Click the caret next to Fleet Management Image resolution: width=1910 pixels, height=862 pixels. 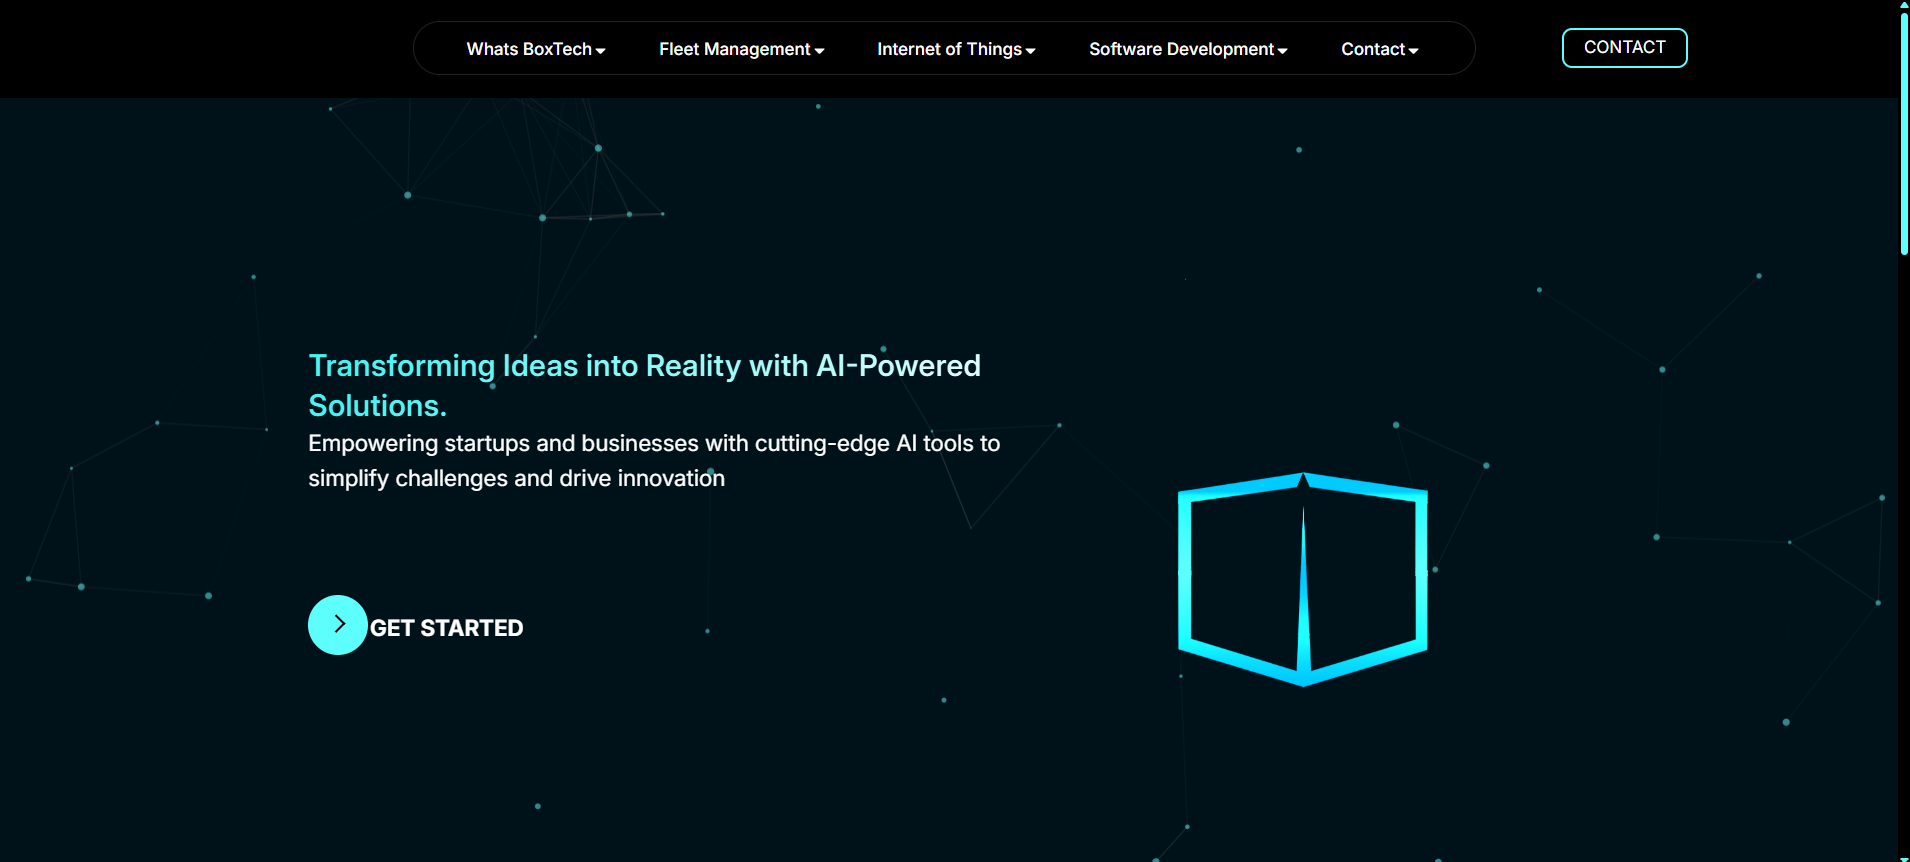(x=819, y=51)
